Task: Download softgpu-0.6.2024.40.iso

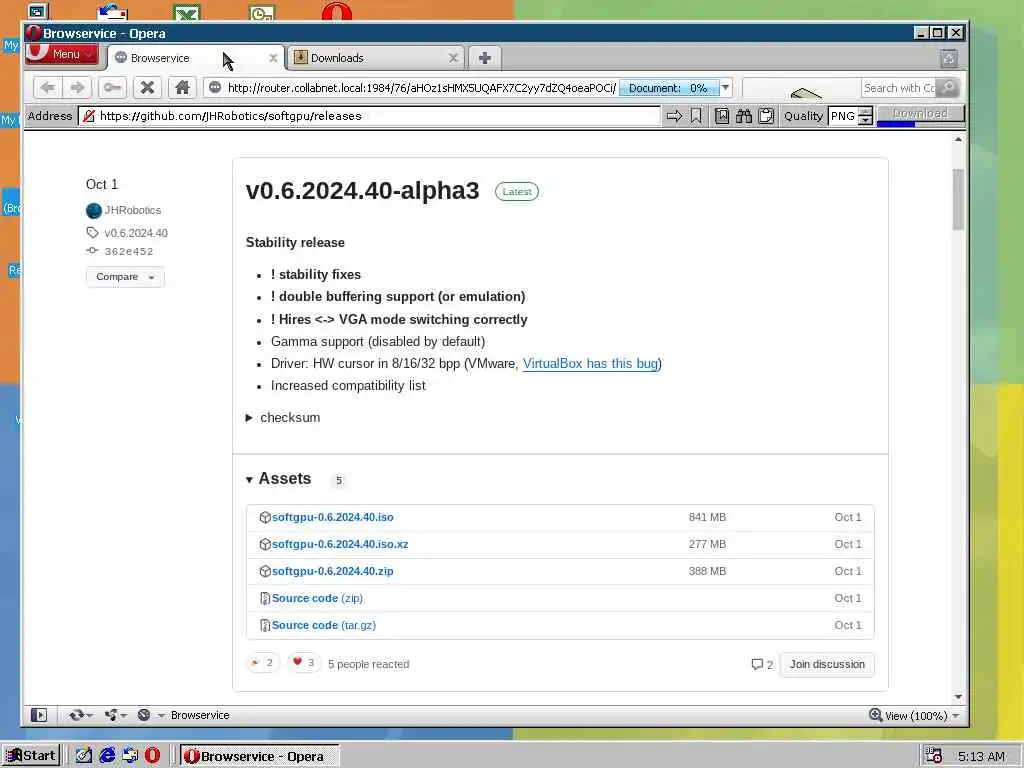Action: [332, 517]
